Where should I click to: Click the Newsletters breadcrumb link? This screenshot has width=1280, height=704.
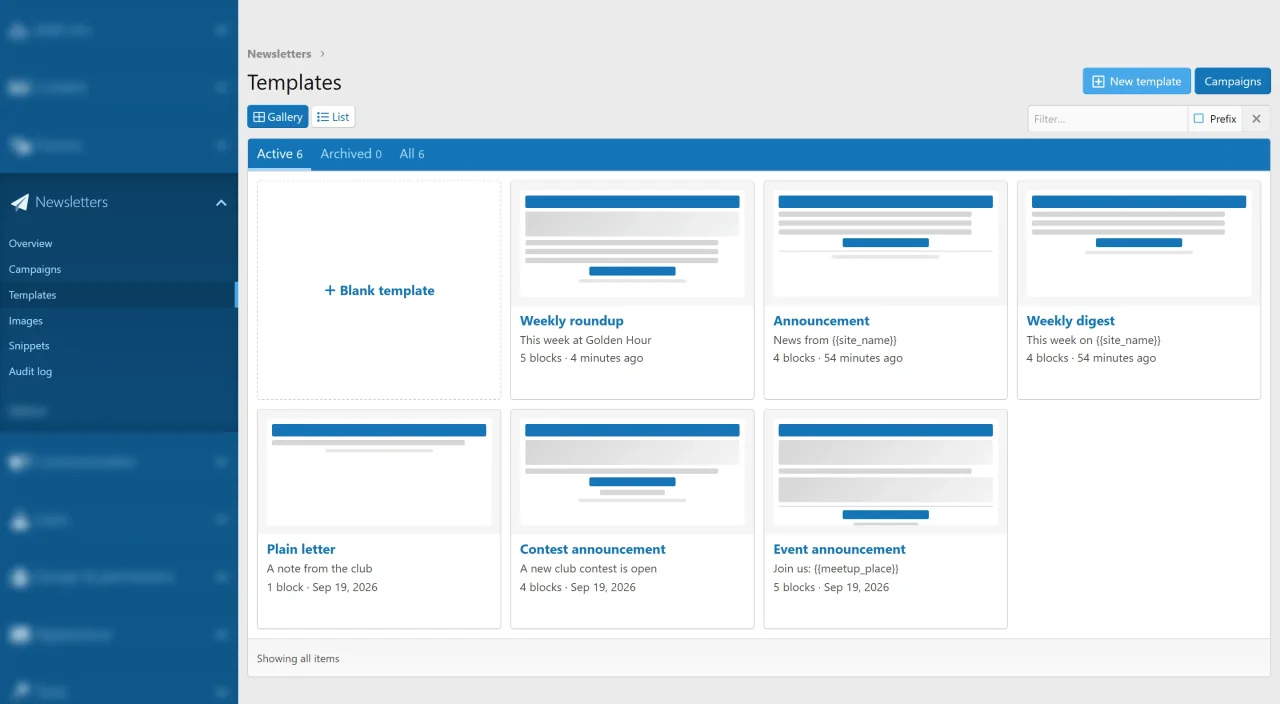[x=279, y=54]
